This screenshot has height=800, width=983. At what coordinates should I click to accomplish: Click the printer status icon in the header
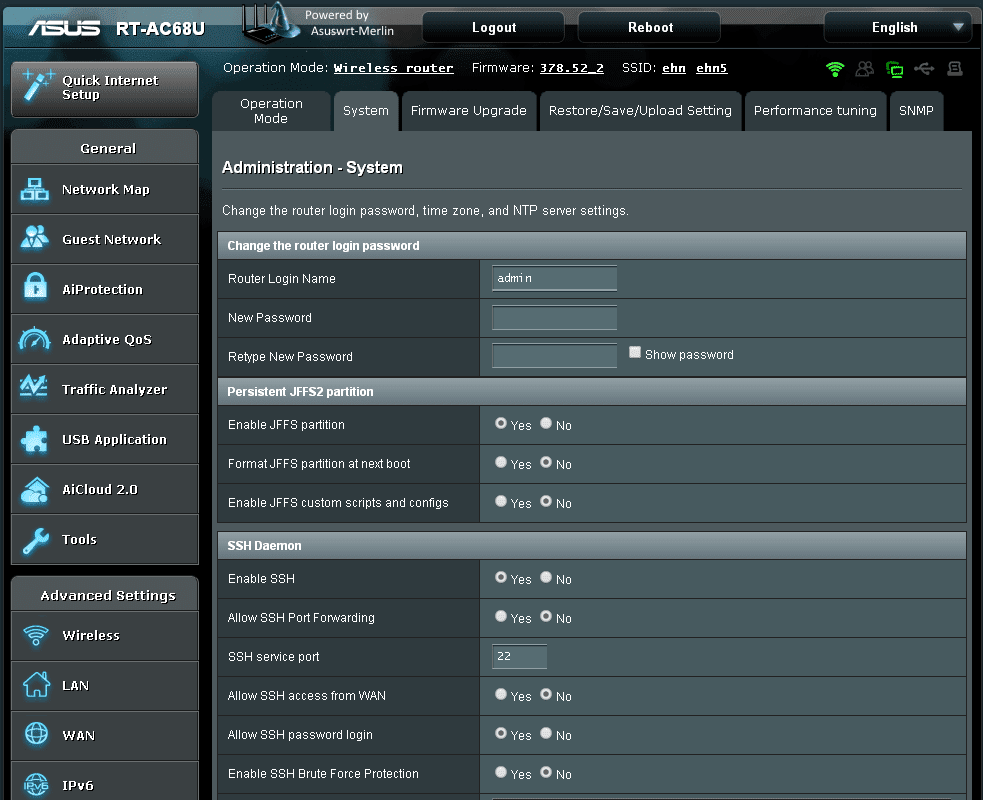coord(953,69)
